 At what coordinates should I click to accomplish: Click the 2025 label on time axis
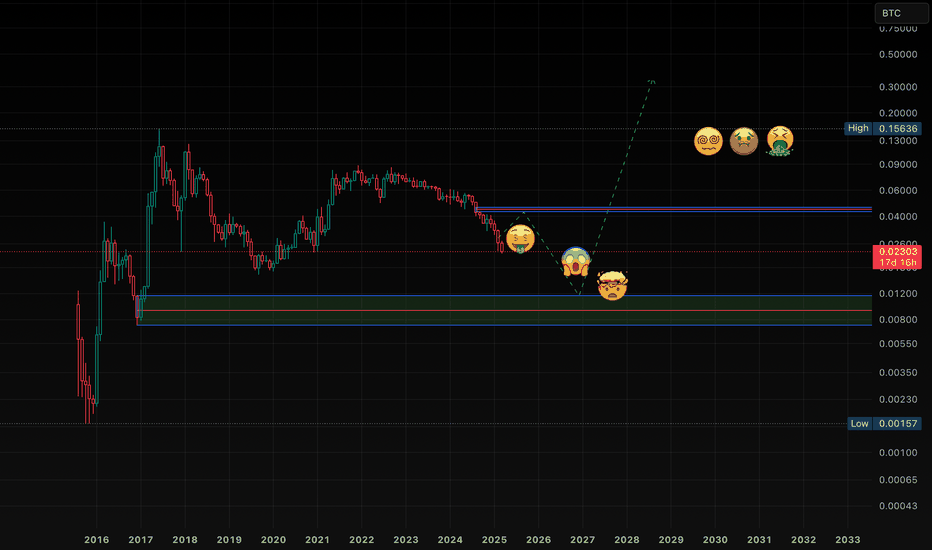(x=494, y=540)
